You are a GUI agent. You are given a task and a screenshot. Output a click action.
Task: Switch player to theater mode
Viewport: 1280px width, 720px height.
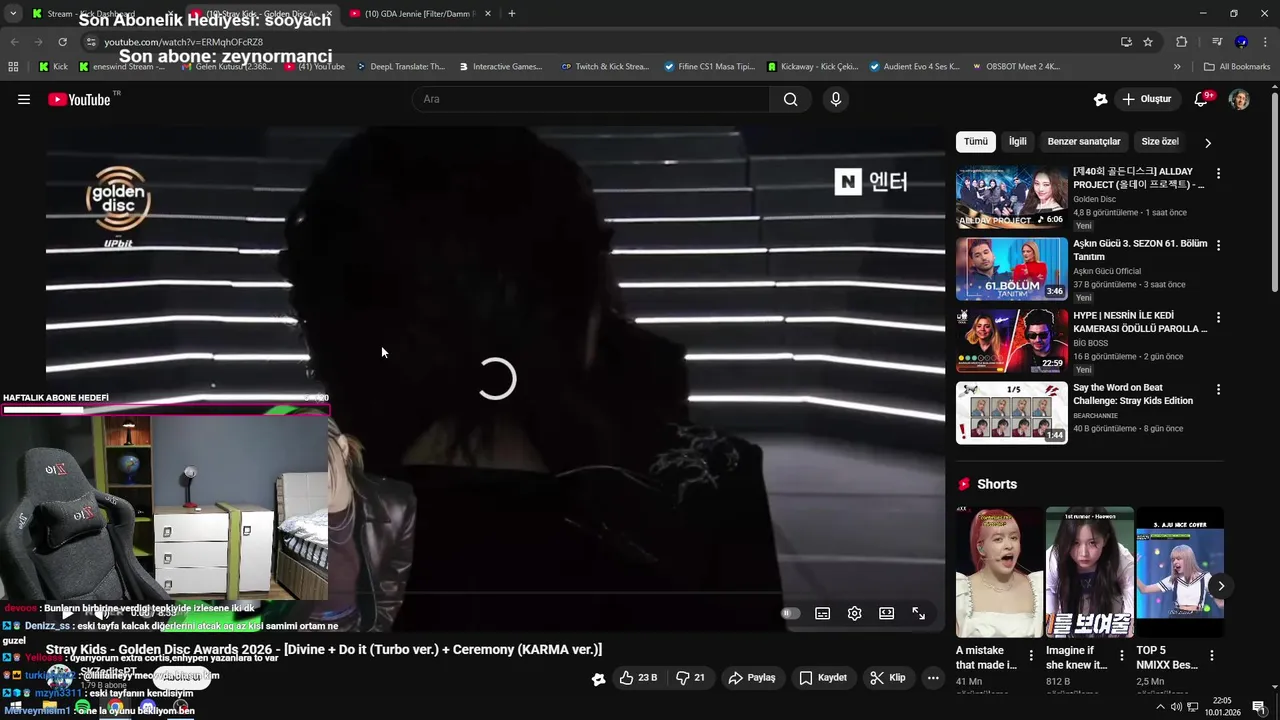(x=886, y=614)
